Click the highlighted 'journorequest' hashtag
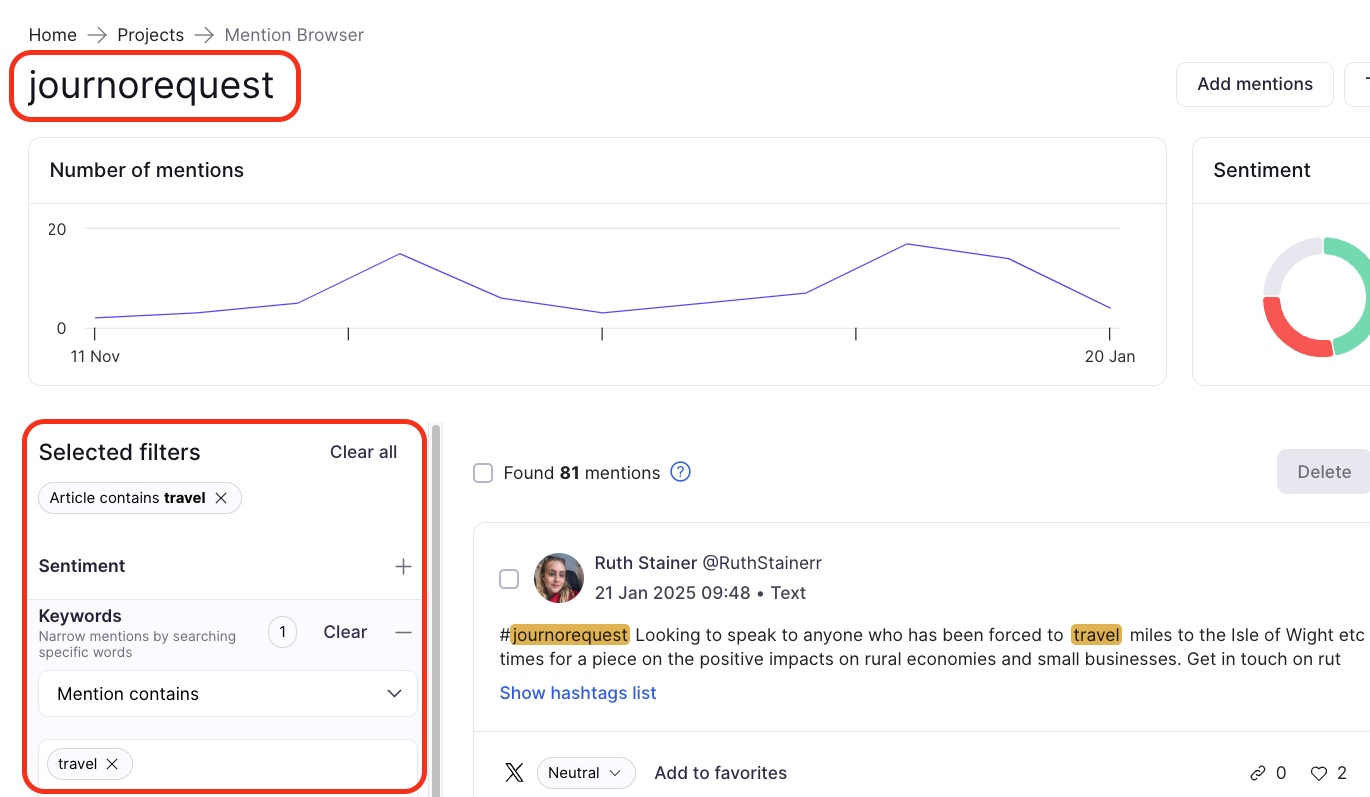Screen dimensions: 1370x797 (570, 634)
